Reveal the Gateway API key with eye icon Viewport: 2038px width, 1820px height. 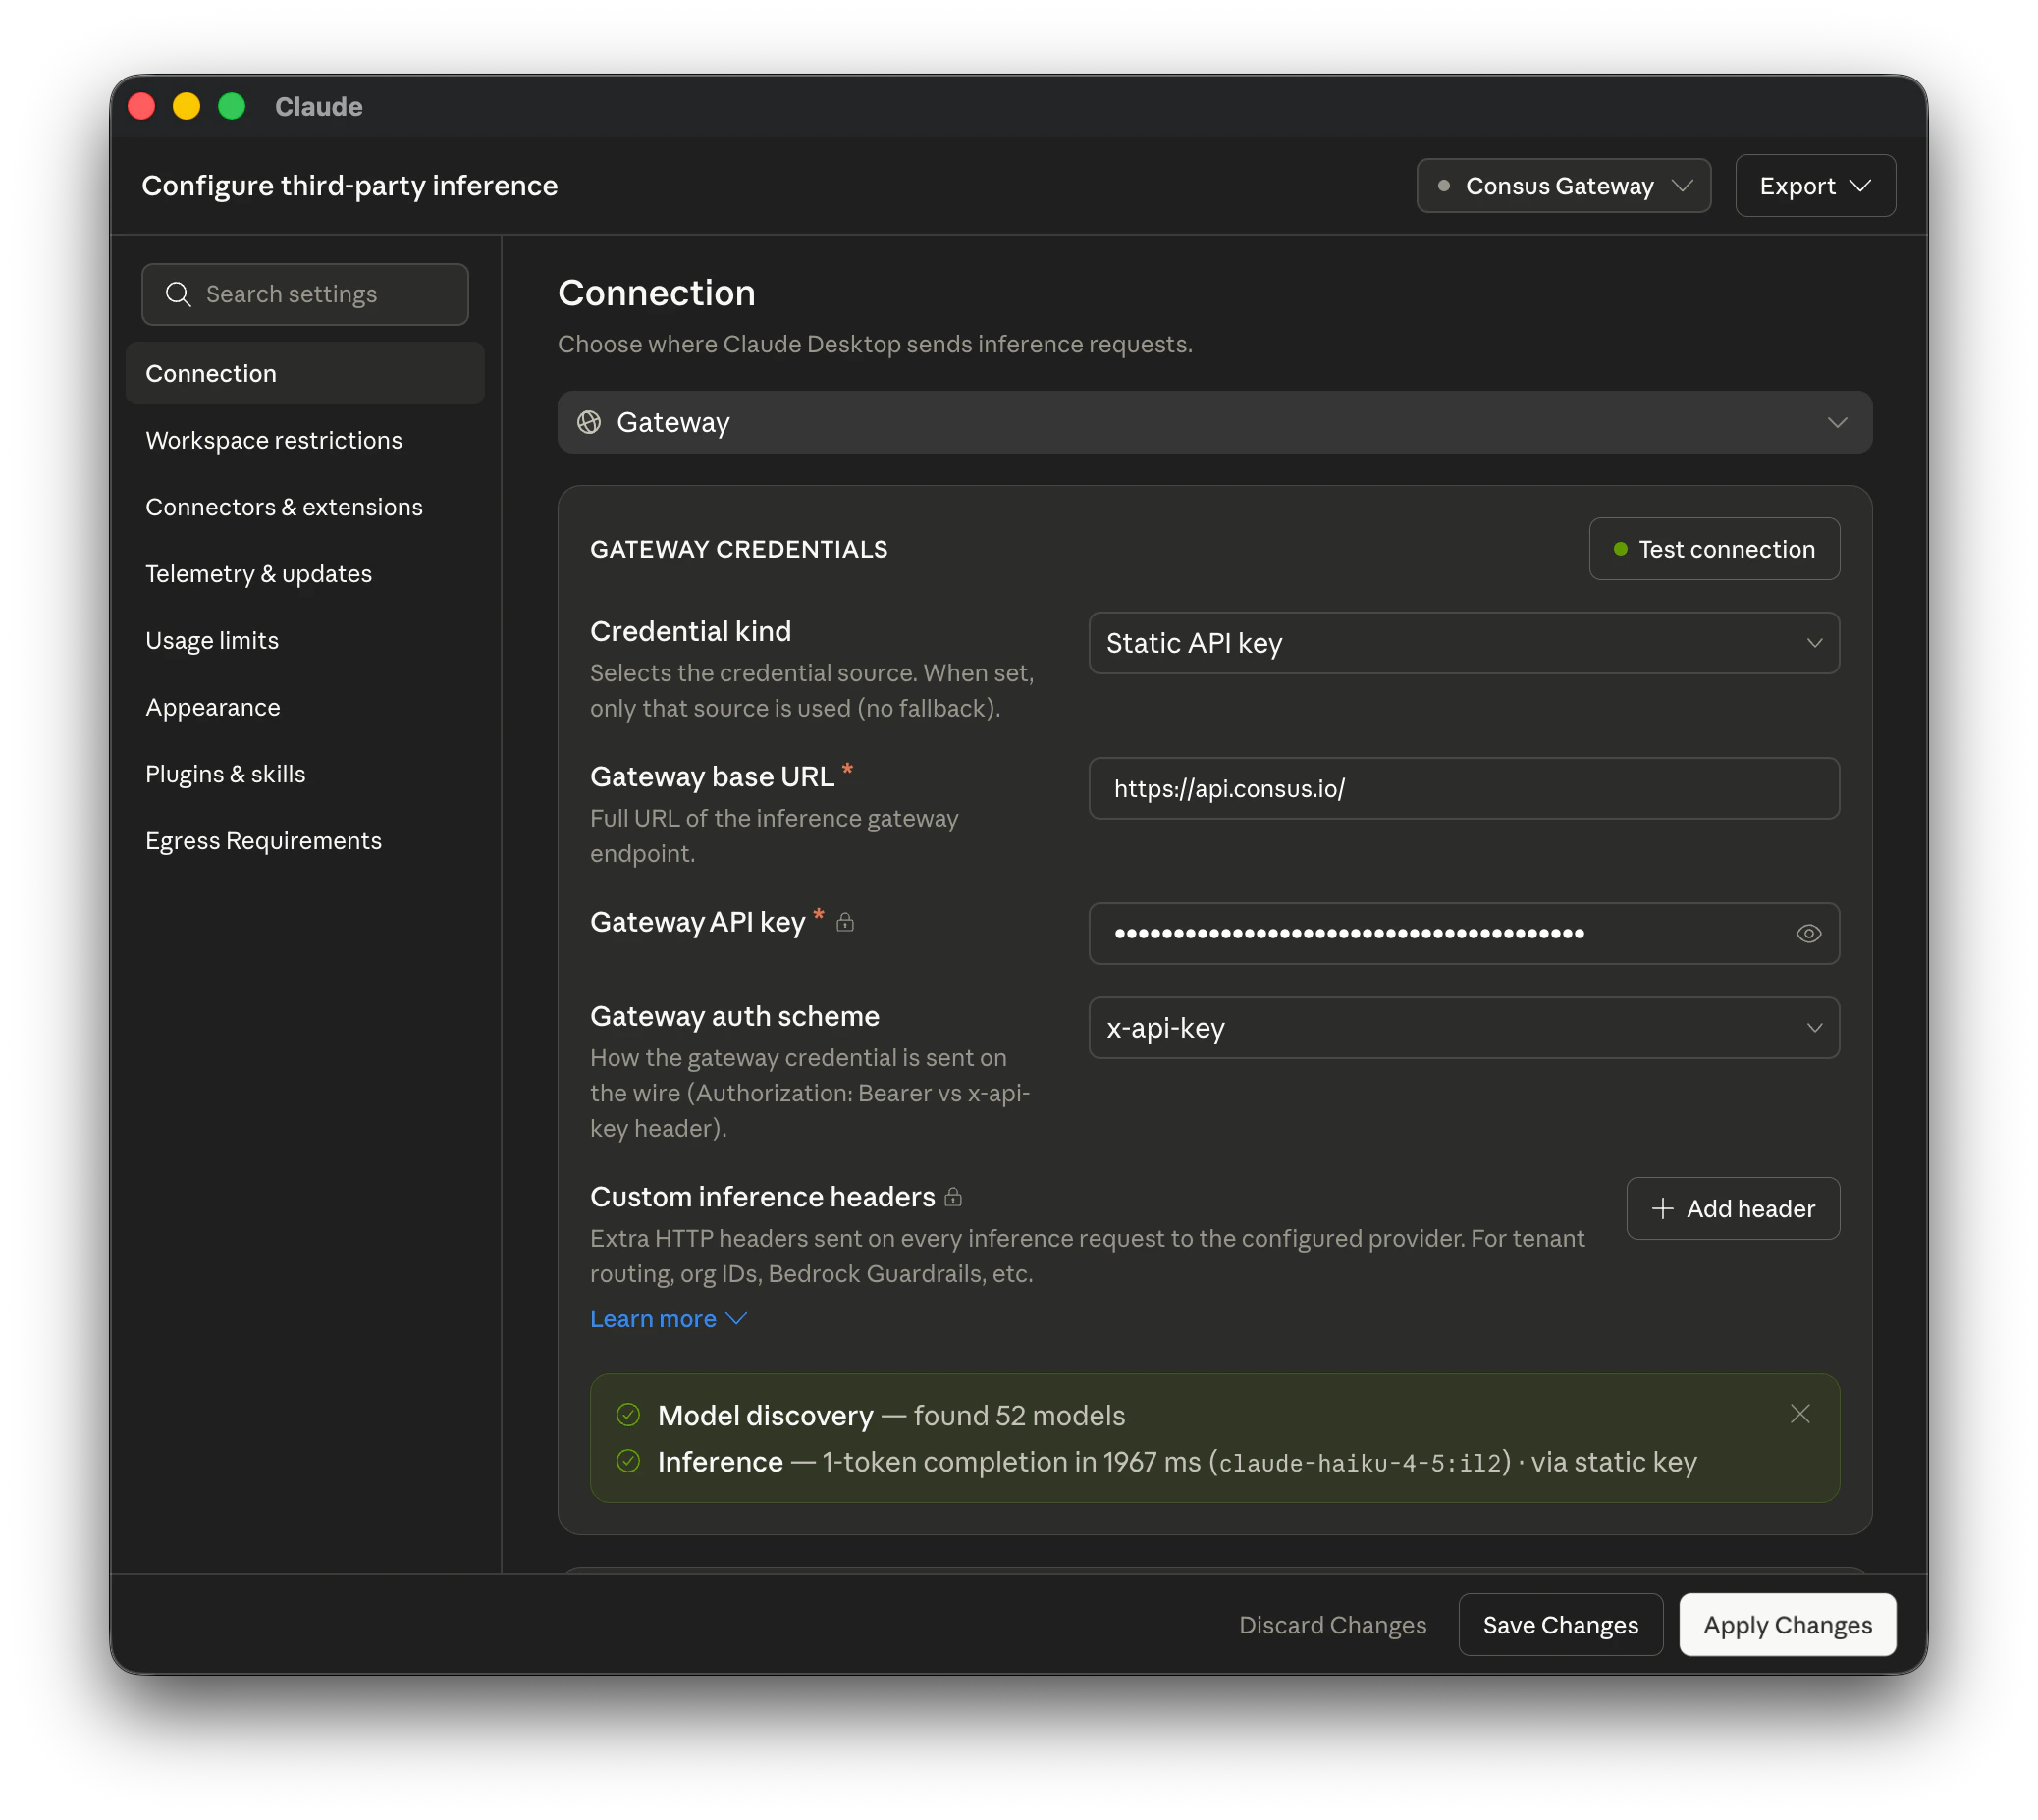[1808, 934]
